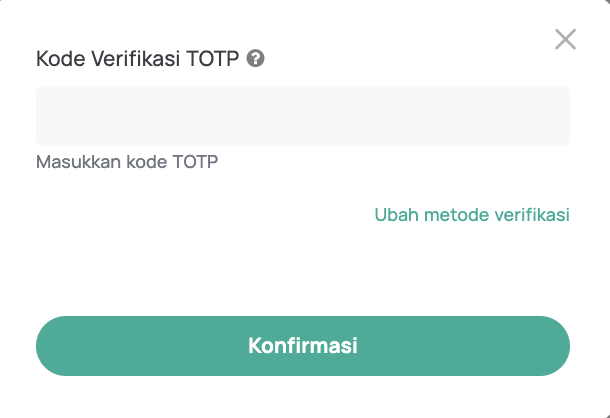Dismiss the dialog with the X icon
Screen dimensions: 610x418
click(x=565, y=39)
